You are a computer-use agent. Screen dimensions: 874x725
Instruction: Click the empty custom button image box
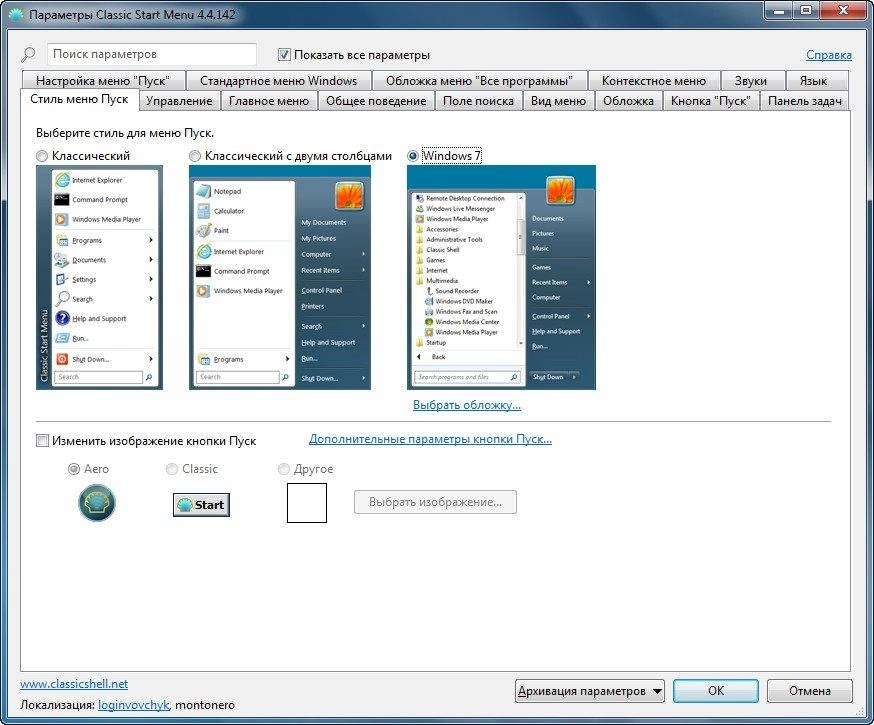pyautogui.click(x=307, y=503)
